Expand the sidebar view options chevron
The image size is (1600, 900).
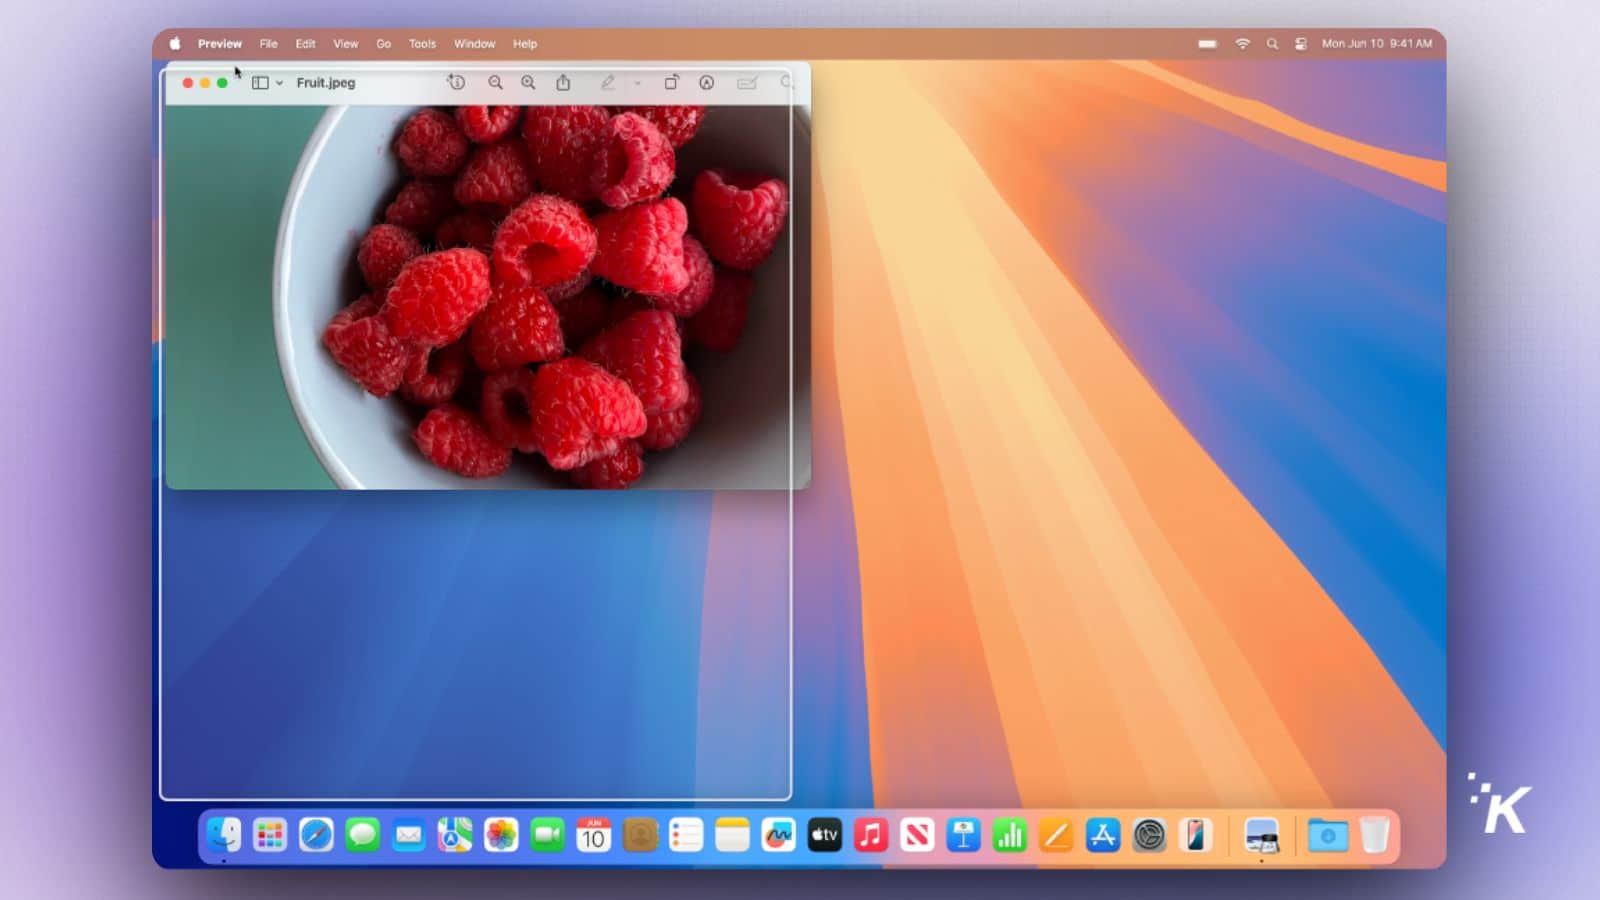pos(280,84)
